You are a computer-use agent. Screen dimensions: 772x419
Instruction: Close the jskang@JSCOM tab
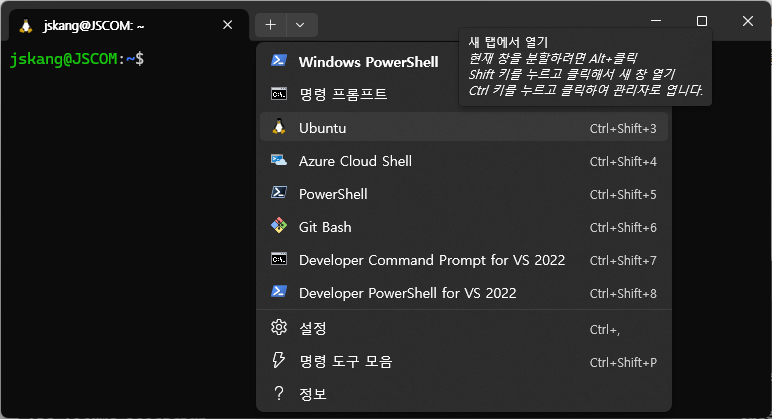[227, 25]
